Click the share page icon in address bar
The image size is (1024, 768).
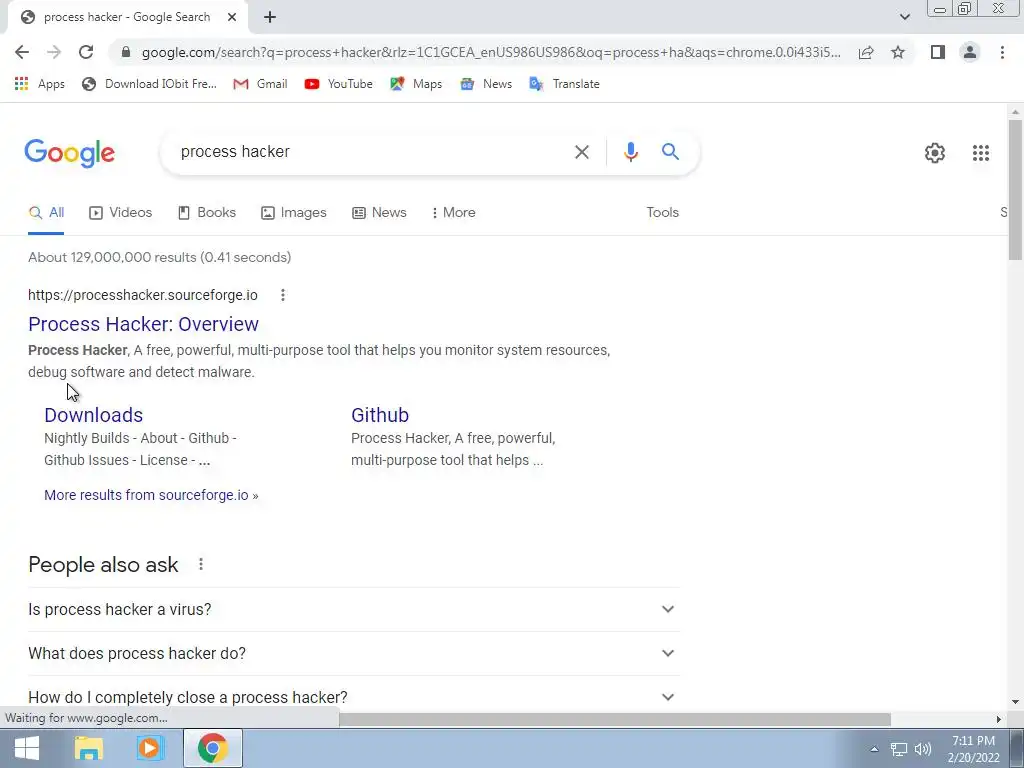866,52
